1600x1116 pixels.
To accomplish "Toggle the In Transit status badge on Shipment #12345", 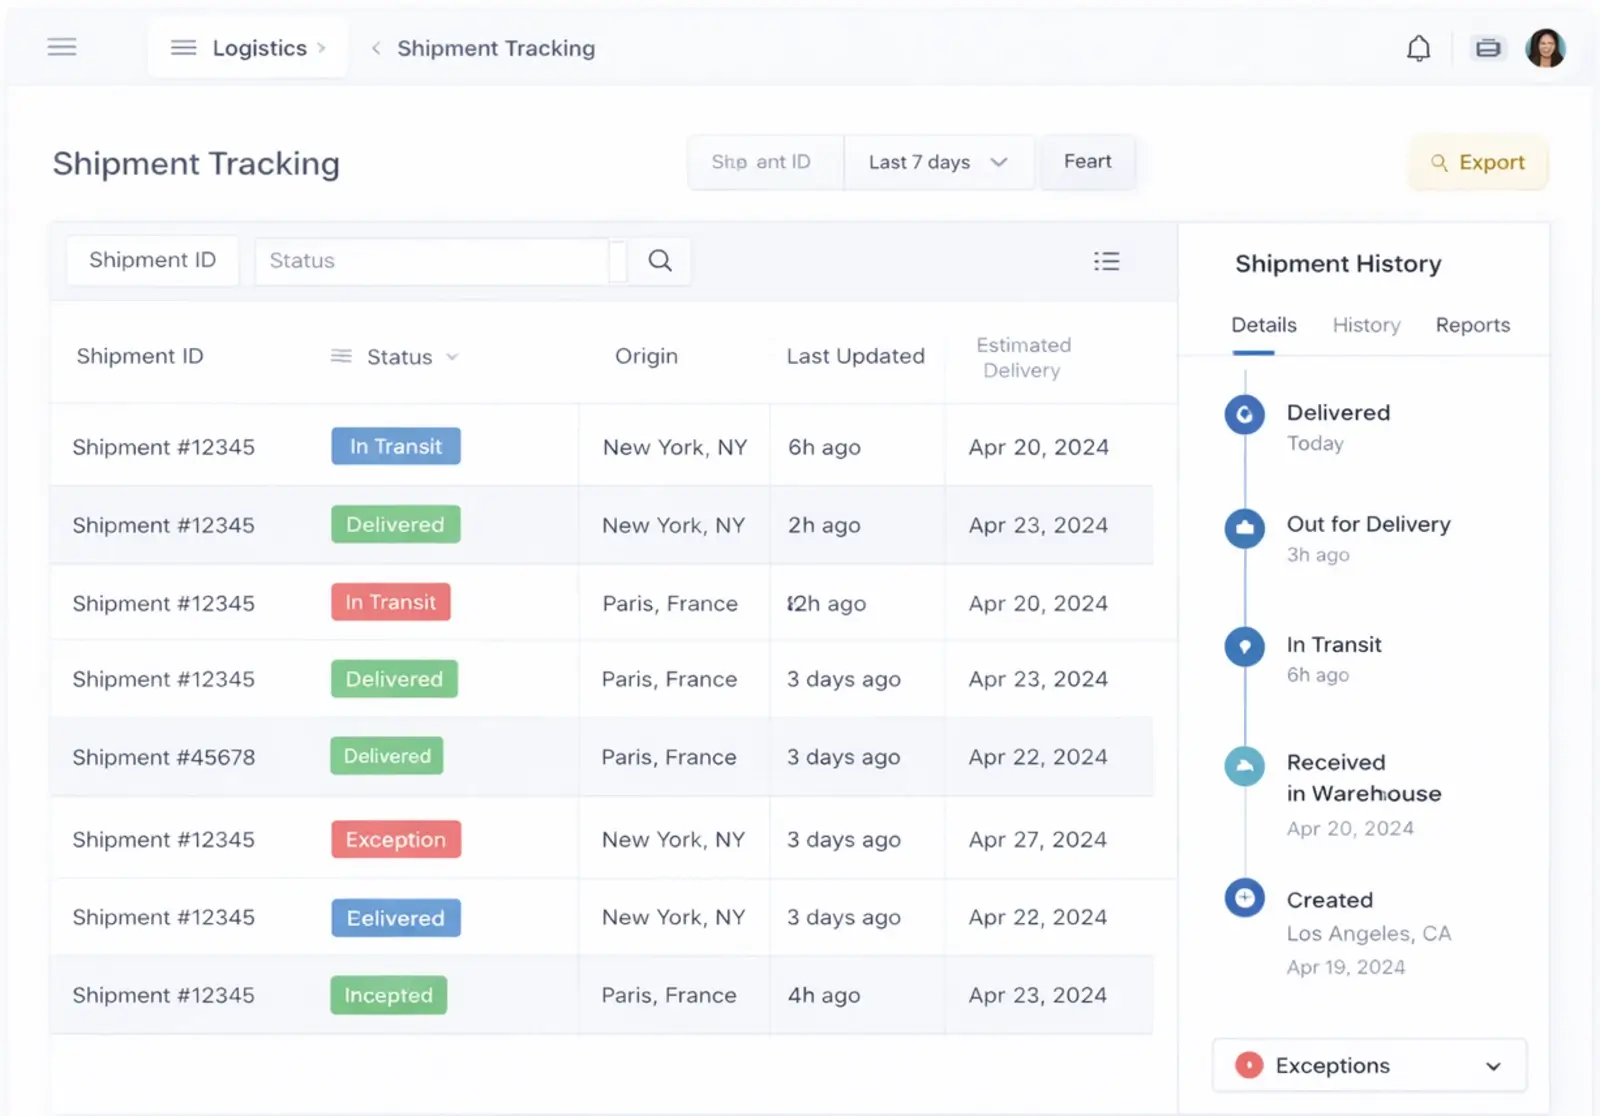I will pos(395,446).
